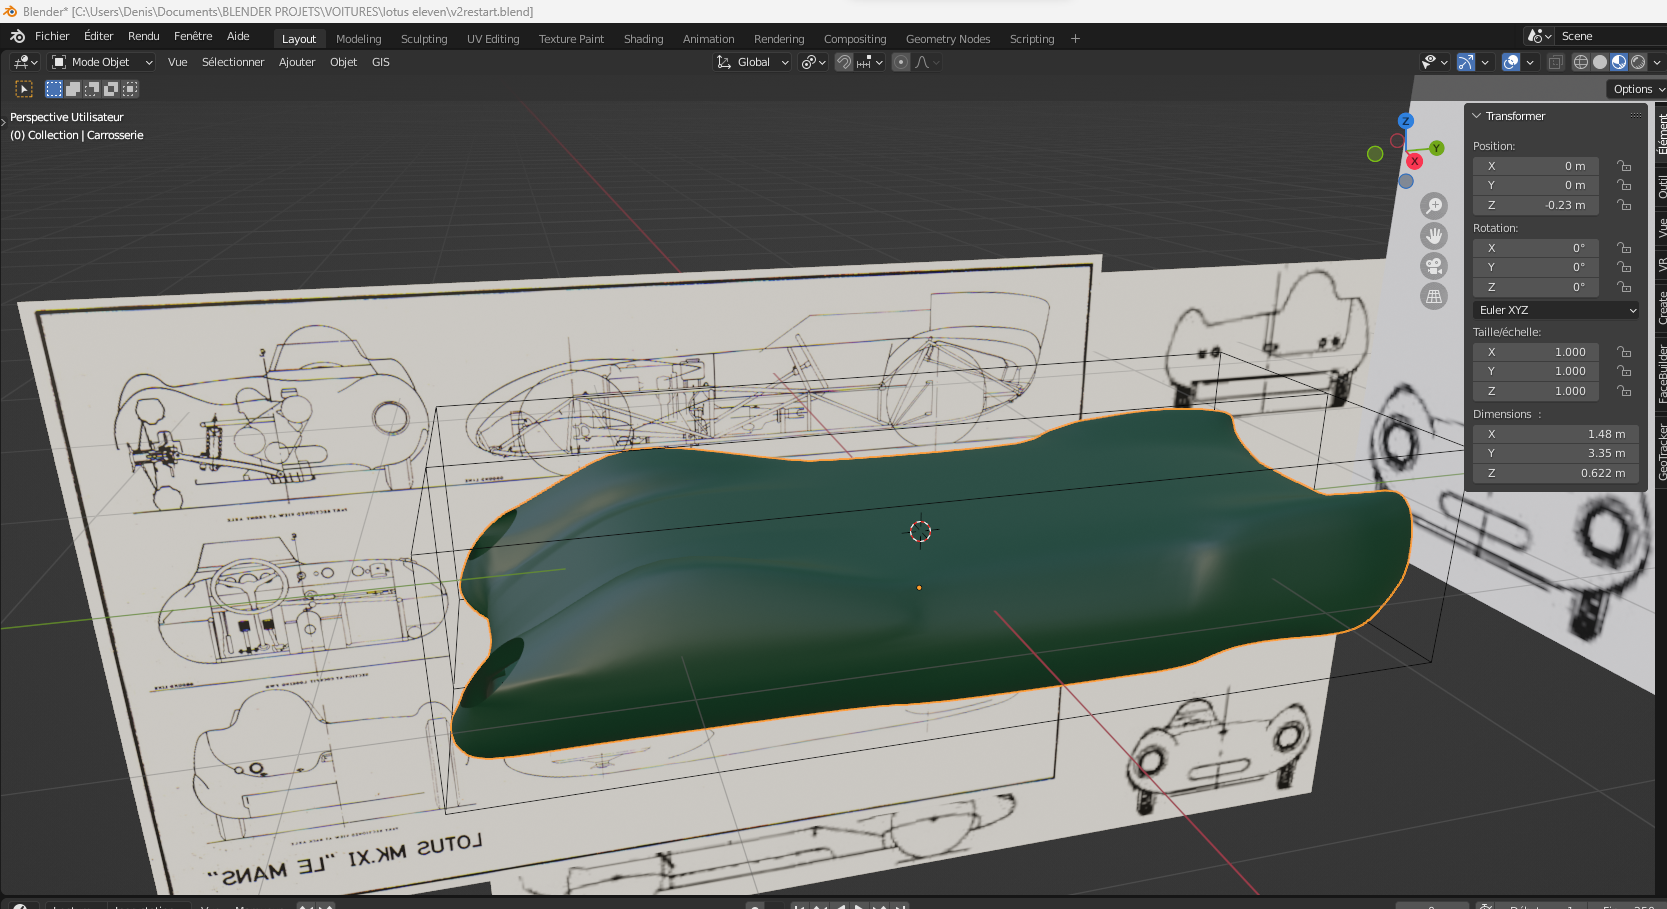Screen dimensions: 1667x909
Task: Open the Sélectionner menu
Action: tap(233, 62)
